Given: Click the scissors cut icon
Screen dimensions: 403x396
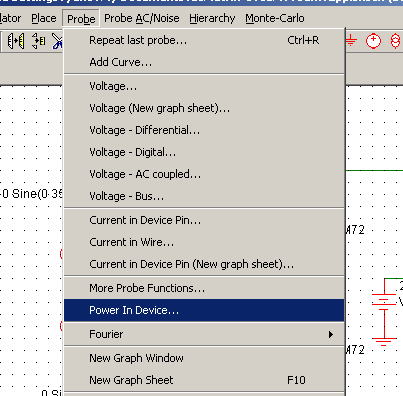Looking at the screenshot, I should (57, 42).
